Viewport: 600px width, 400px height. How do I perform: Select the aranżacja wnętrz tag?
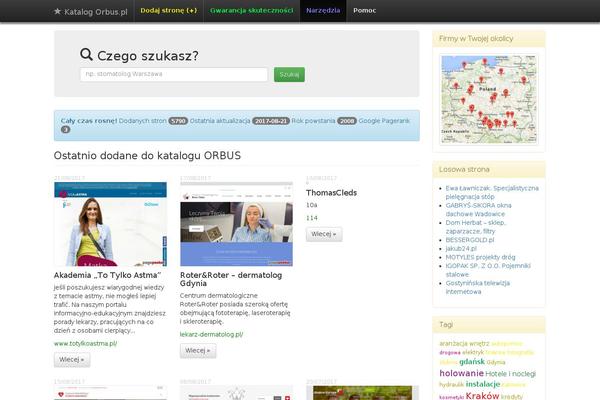464,344
